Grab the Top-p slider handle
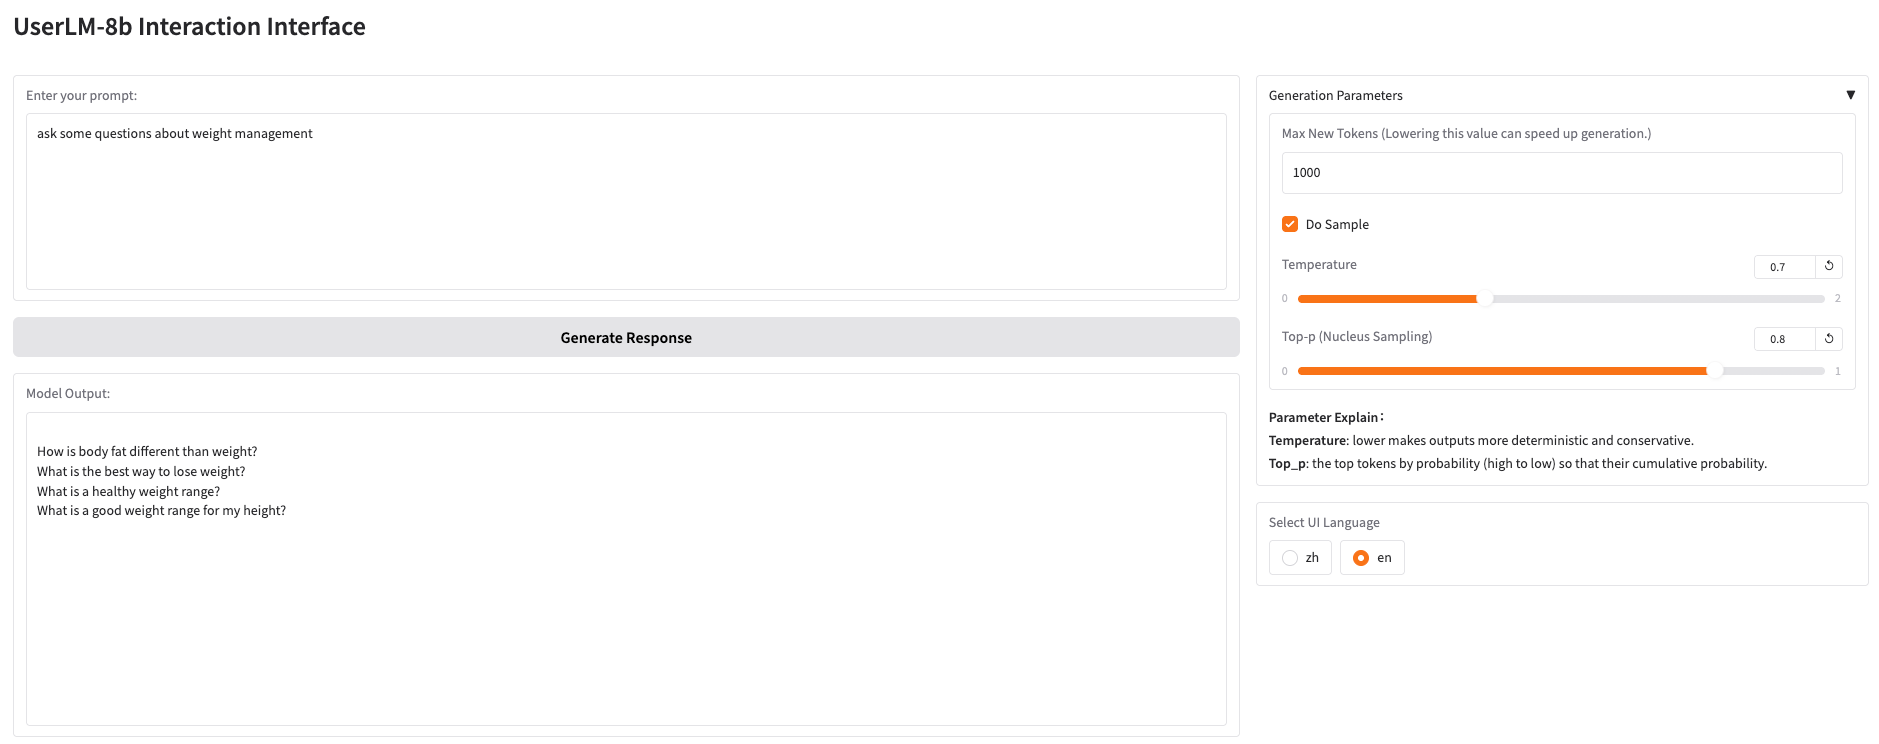Image resolution: width=1879 pixels, height=744 pixels. (x=1715, y=371)
